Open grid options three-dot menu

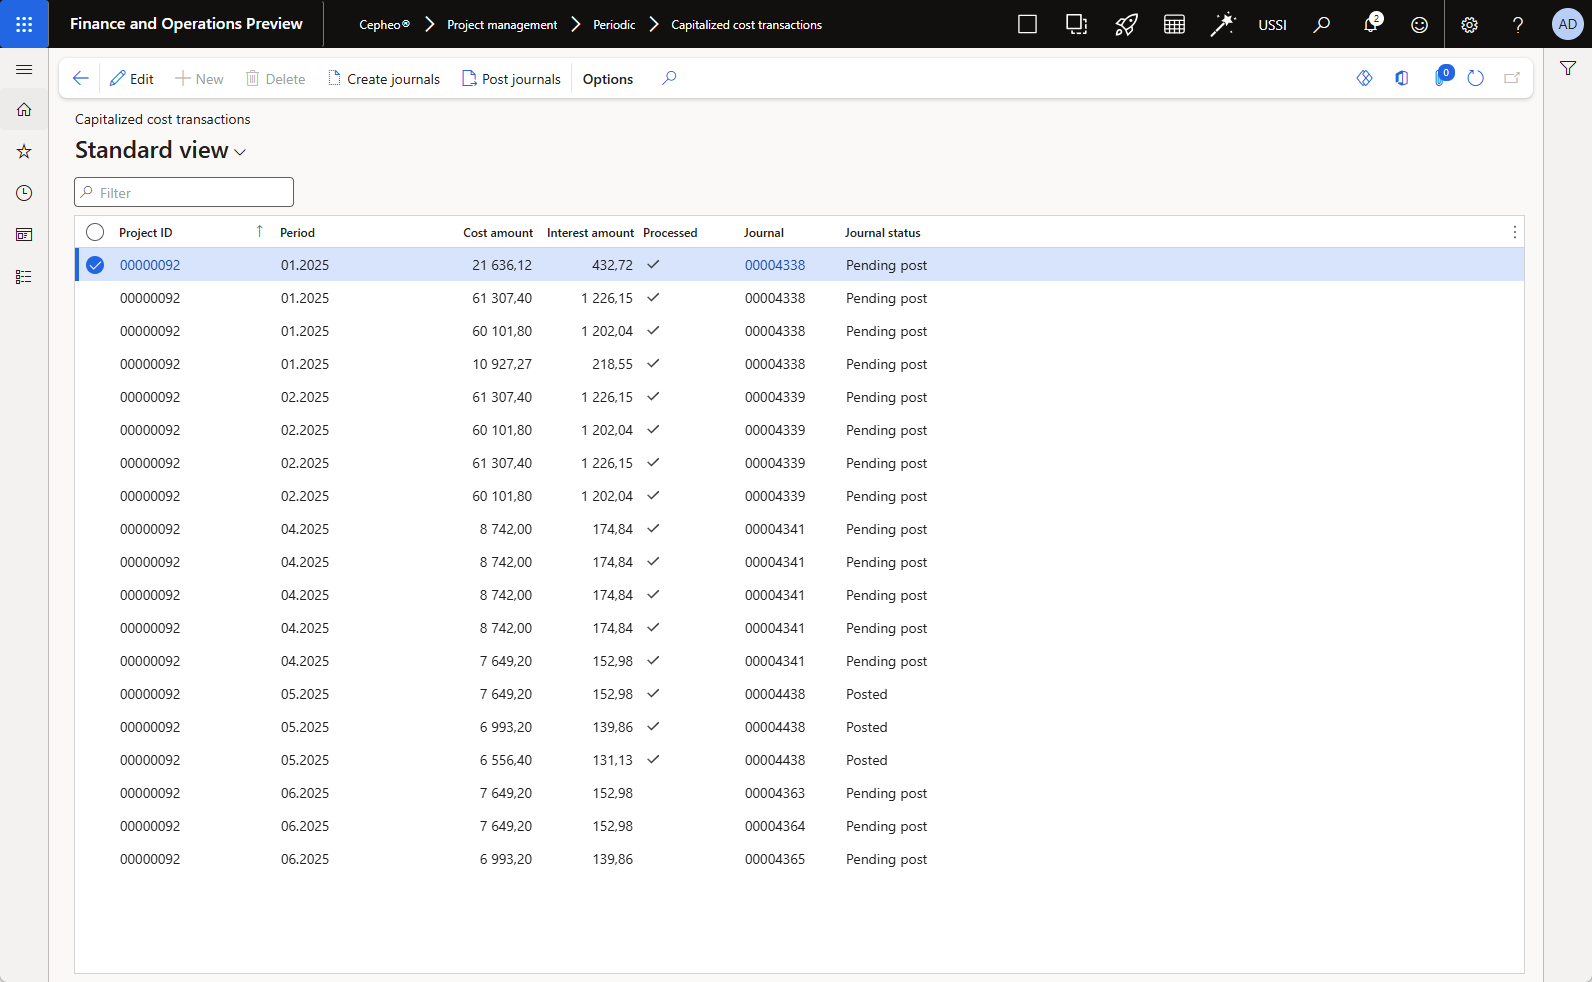pos(1514,232)
